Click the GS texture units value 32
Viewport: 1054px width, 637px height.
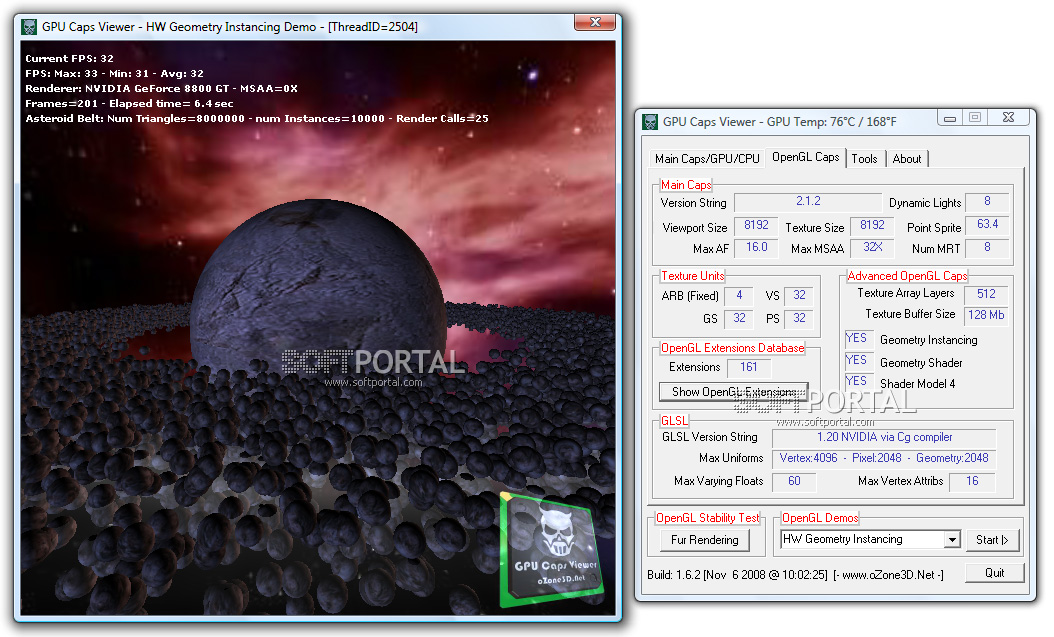pyautogui.click(x=739, y=318)
